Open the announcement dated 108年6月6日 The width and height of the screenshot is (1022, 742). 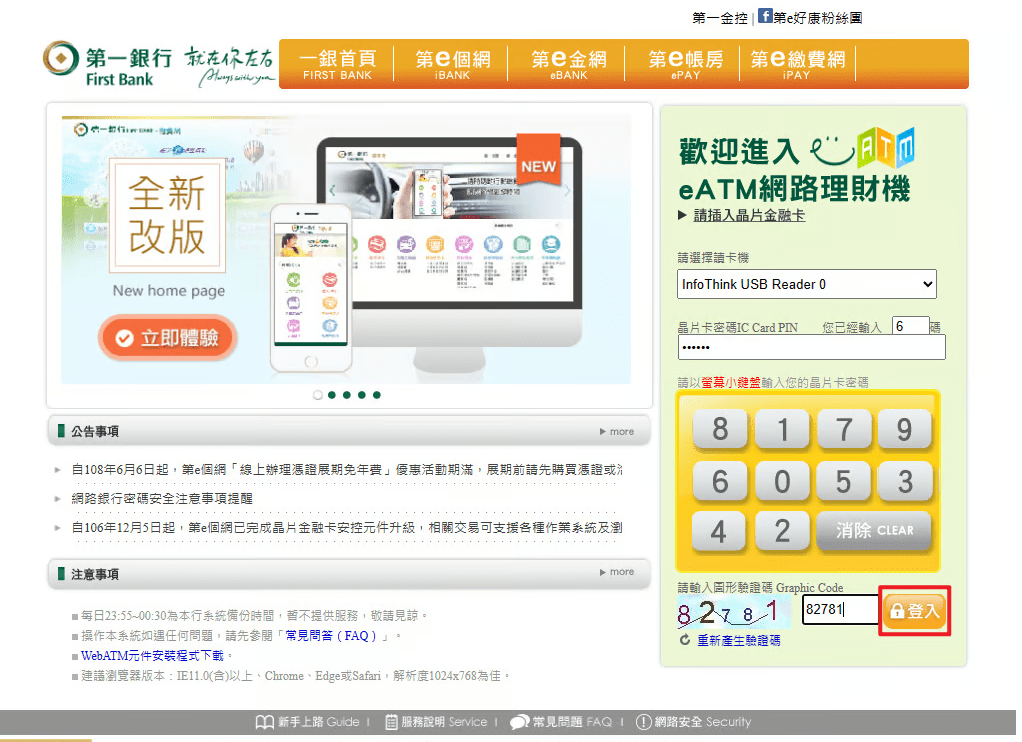(347, 469)
